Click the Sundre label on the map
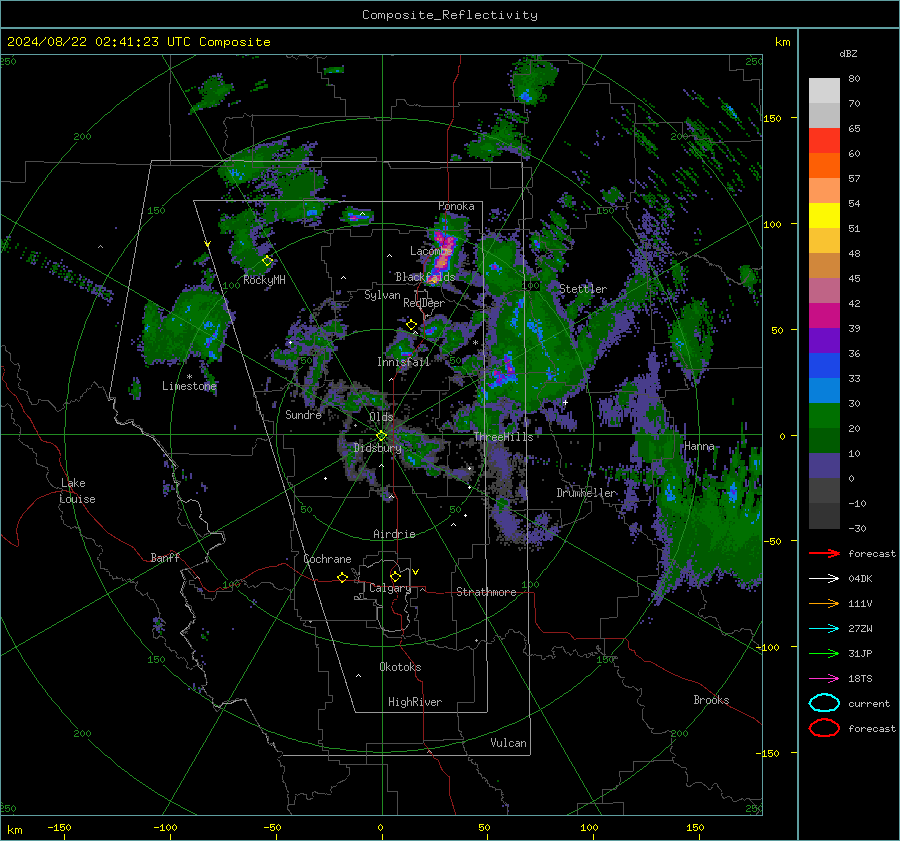 (x=303, y=414)
